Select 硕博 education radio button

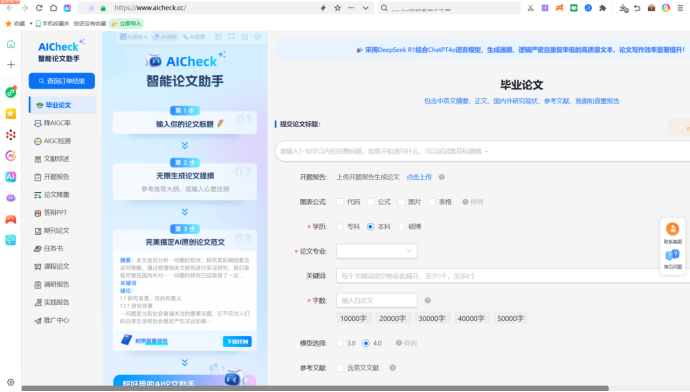401,227
